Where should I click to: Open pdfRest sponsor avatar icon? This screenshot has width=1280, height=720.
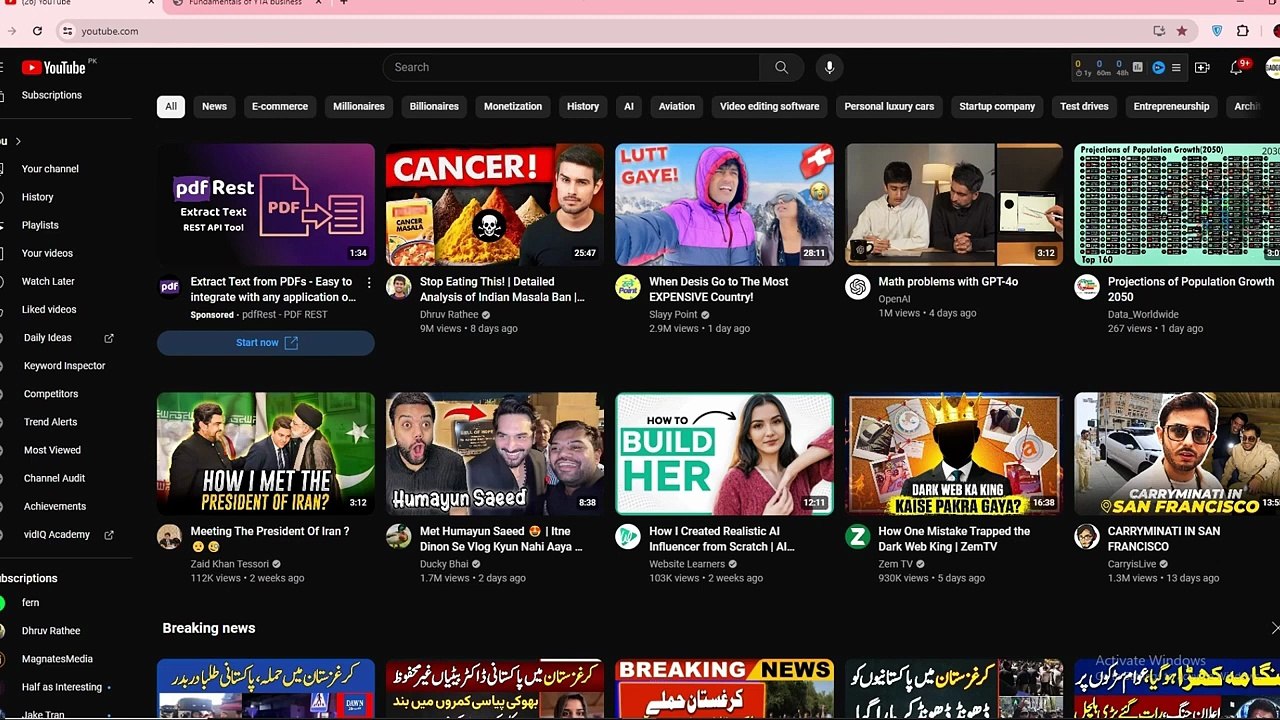pyautogui.click(x=170, y=287)
